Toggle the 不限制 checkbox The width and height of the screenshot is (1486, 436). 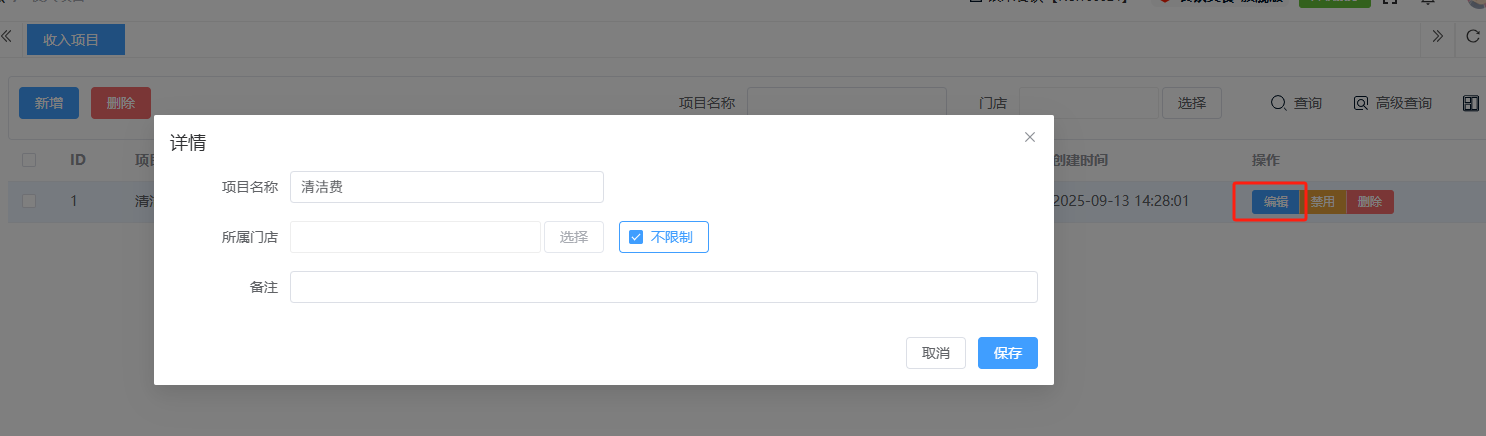[x=636, y=237]
